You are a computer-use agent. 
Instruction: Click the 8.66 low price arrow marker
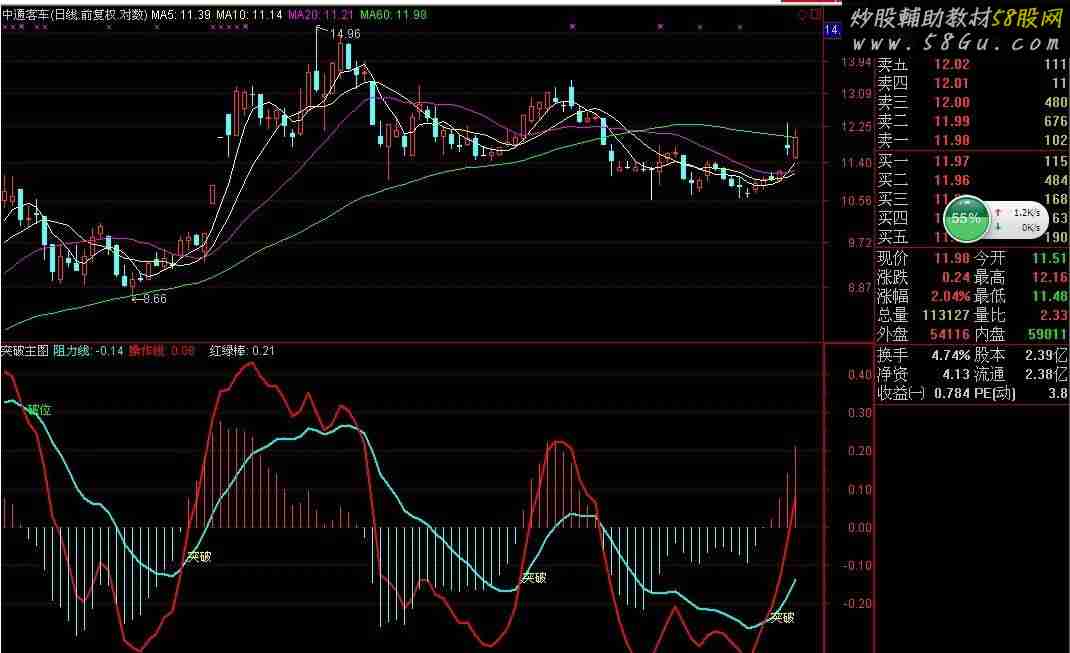pos(148,298)
